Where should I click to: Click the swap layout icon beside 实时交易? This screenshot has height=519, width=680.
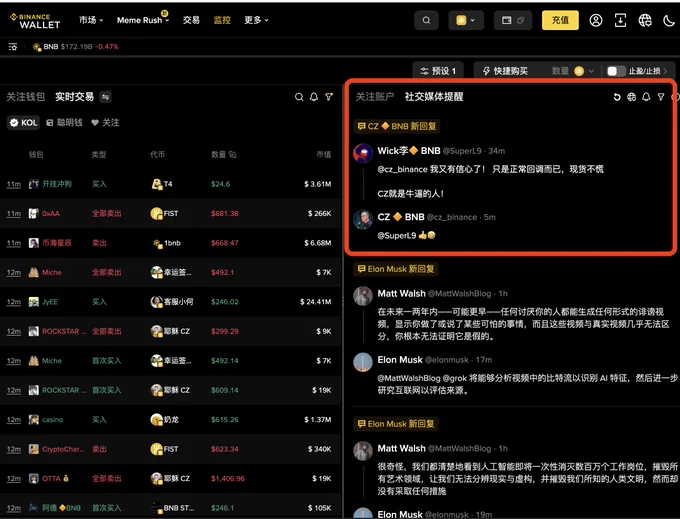[x=105, y=97]
